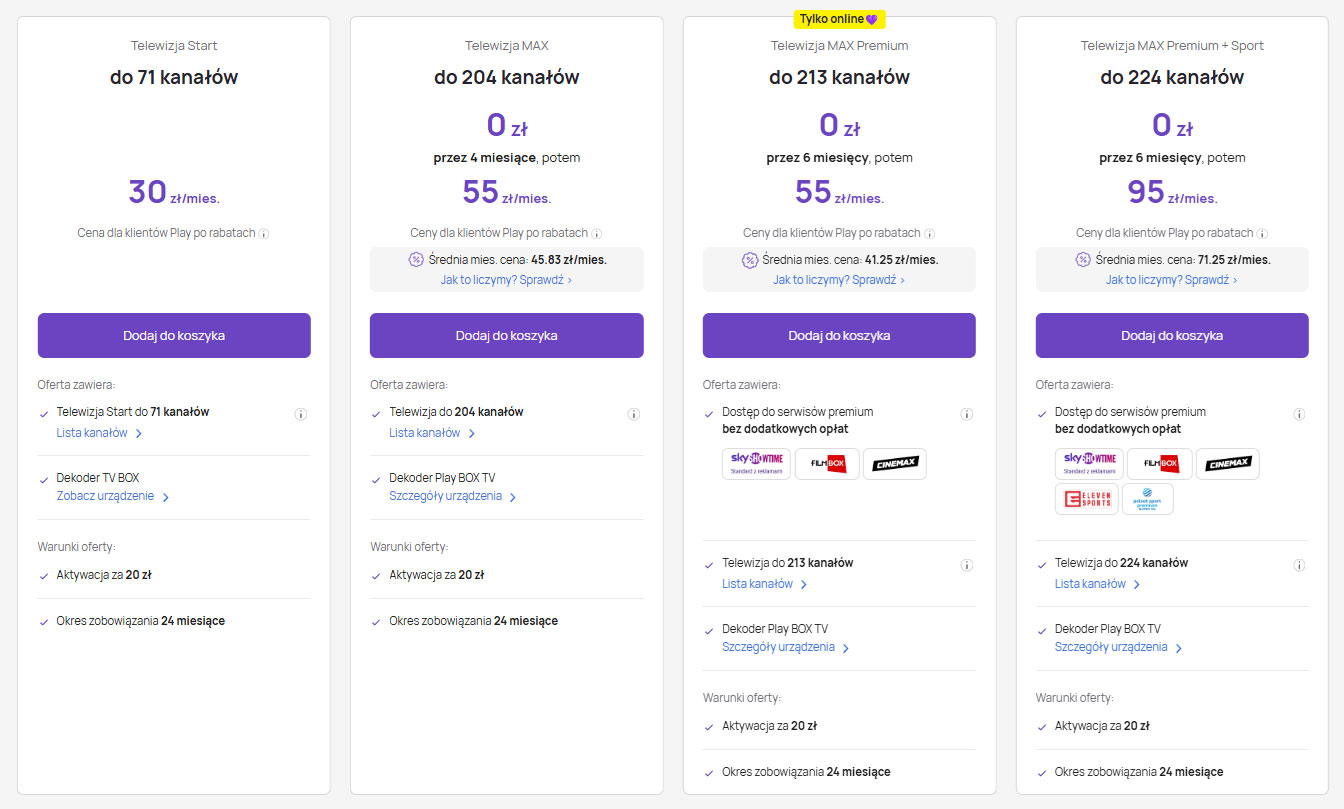Open 'Szczegóły urządzenia' in MAX Premium card
Image resolution: width=1344 pixels, height=809 pixels.
click(x=778, y=647)
